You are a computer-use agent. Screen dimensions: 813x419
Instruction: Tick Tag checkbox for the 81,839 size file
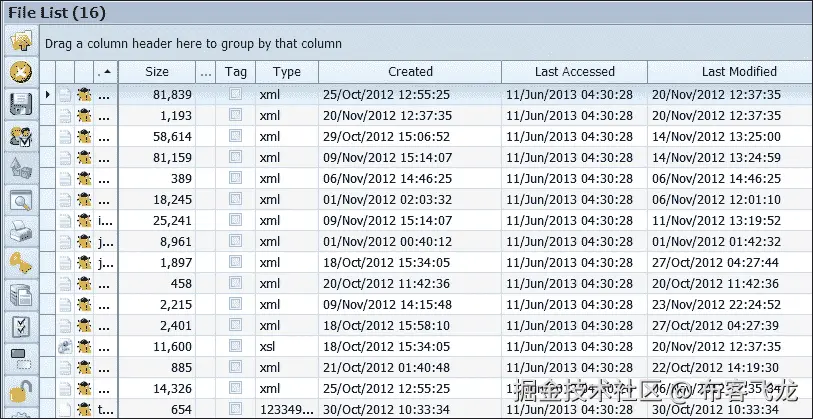pyautogui.click(x=235, y=94)
